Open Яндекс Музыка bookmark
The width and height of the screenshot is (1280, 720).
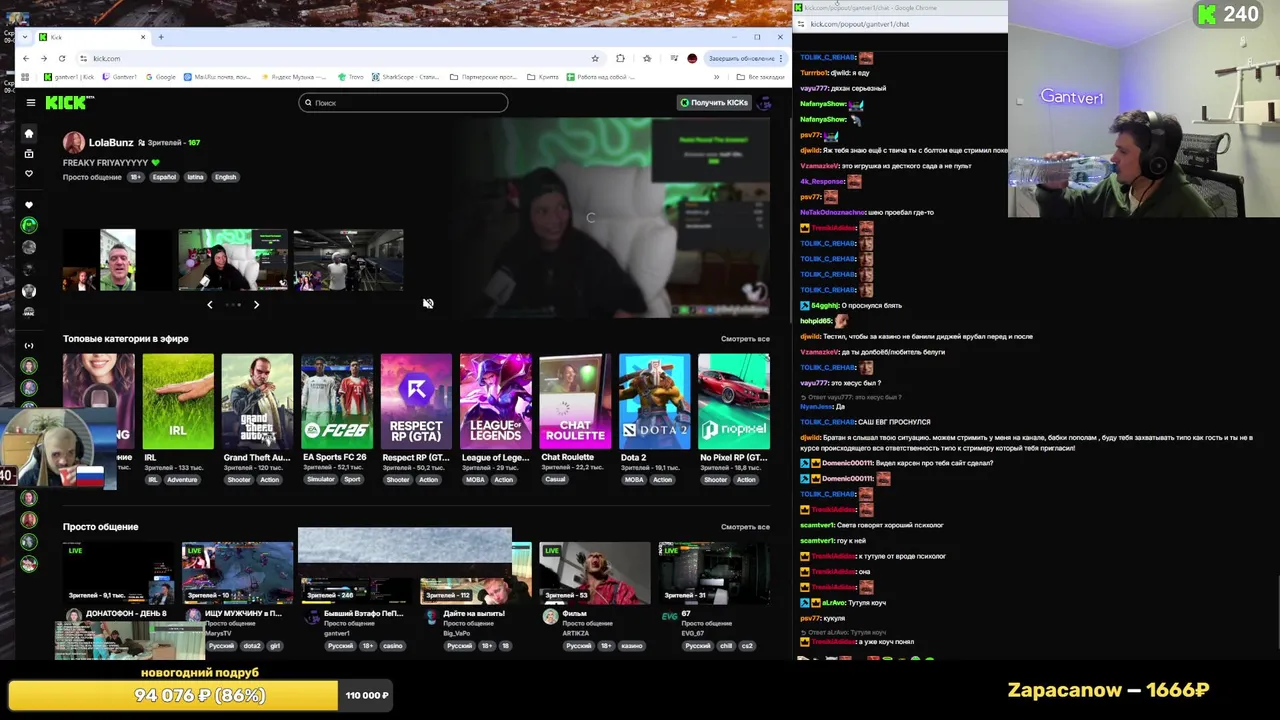point(294,77)
